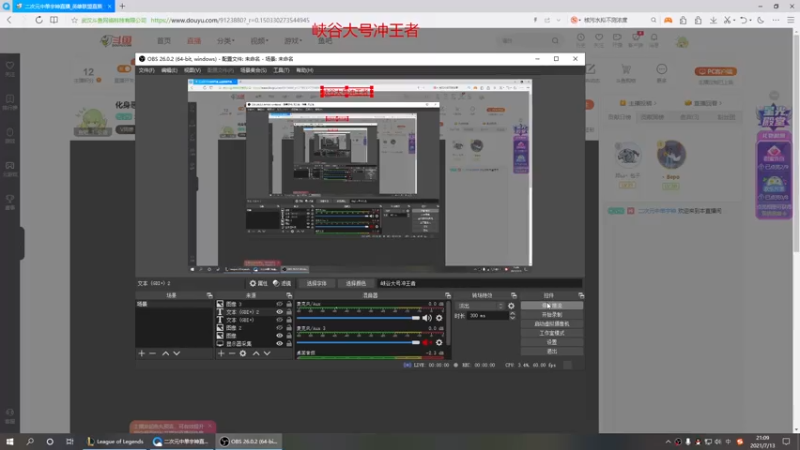Open browser reading mode book icon
The height and width of the screenshot is (450, 800).
(x=54, y=20)
